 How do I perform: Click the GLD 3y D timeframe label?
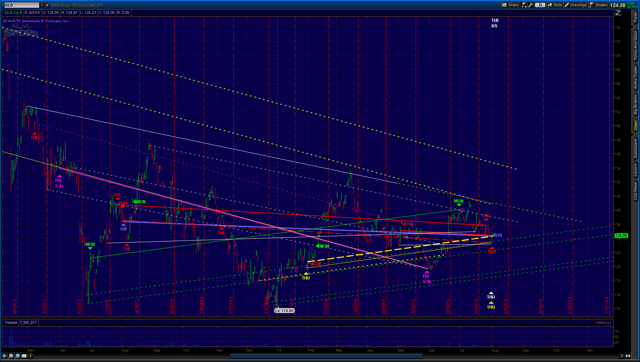click(12, 13)
